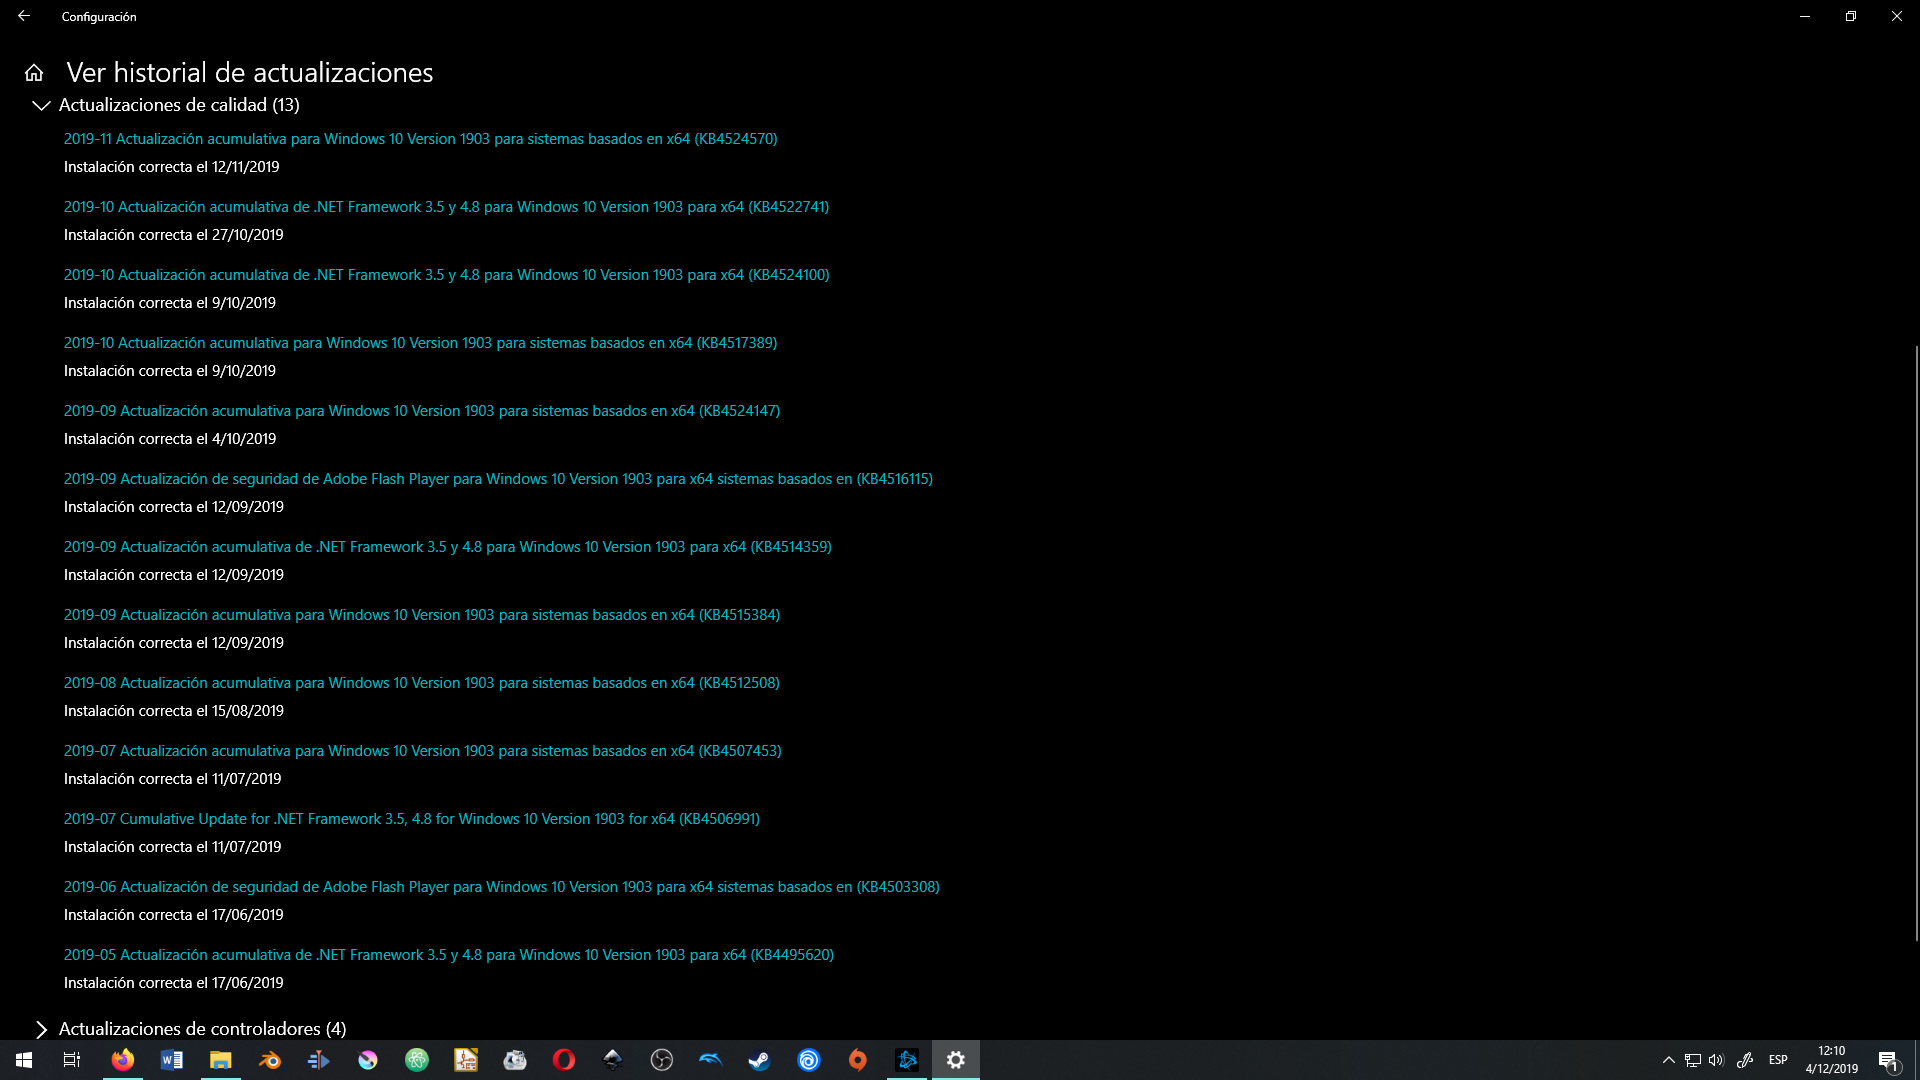Open the taskbar clock and calendar

point(1831,1060)
